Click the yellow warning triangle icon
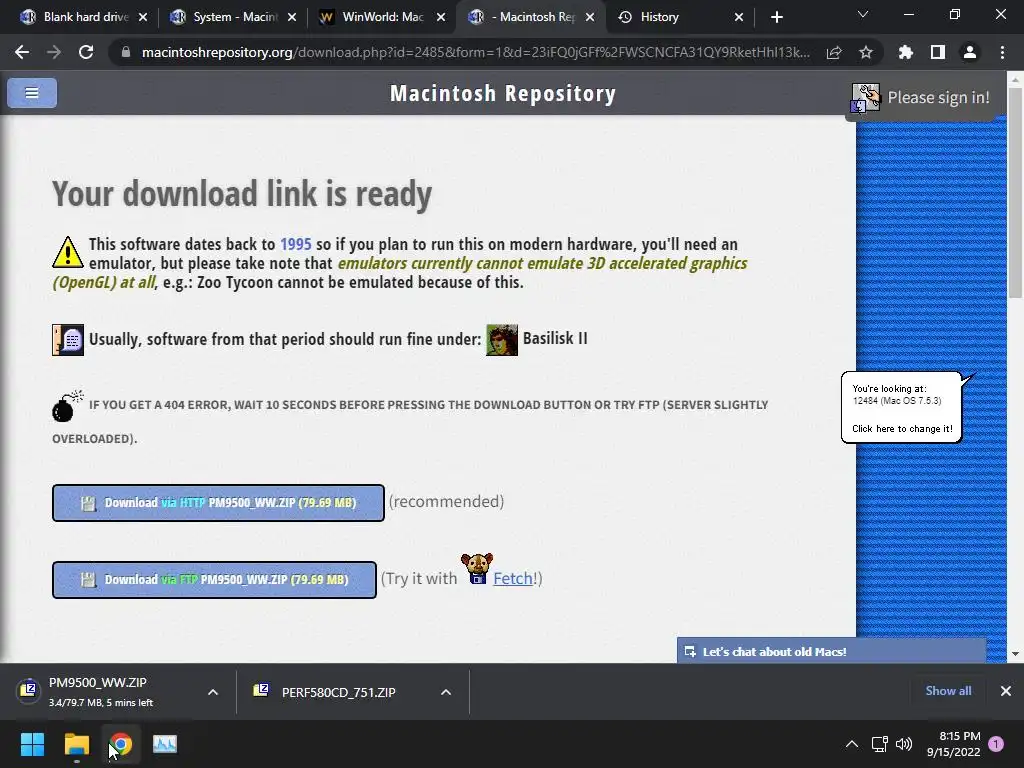This screenshot has width=1024, height=768. point(68,253)
